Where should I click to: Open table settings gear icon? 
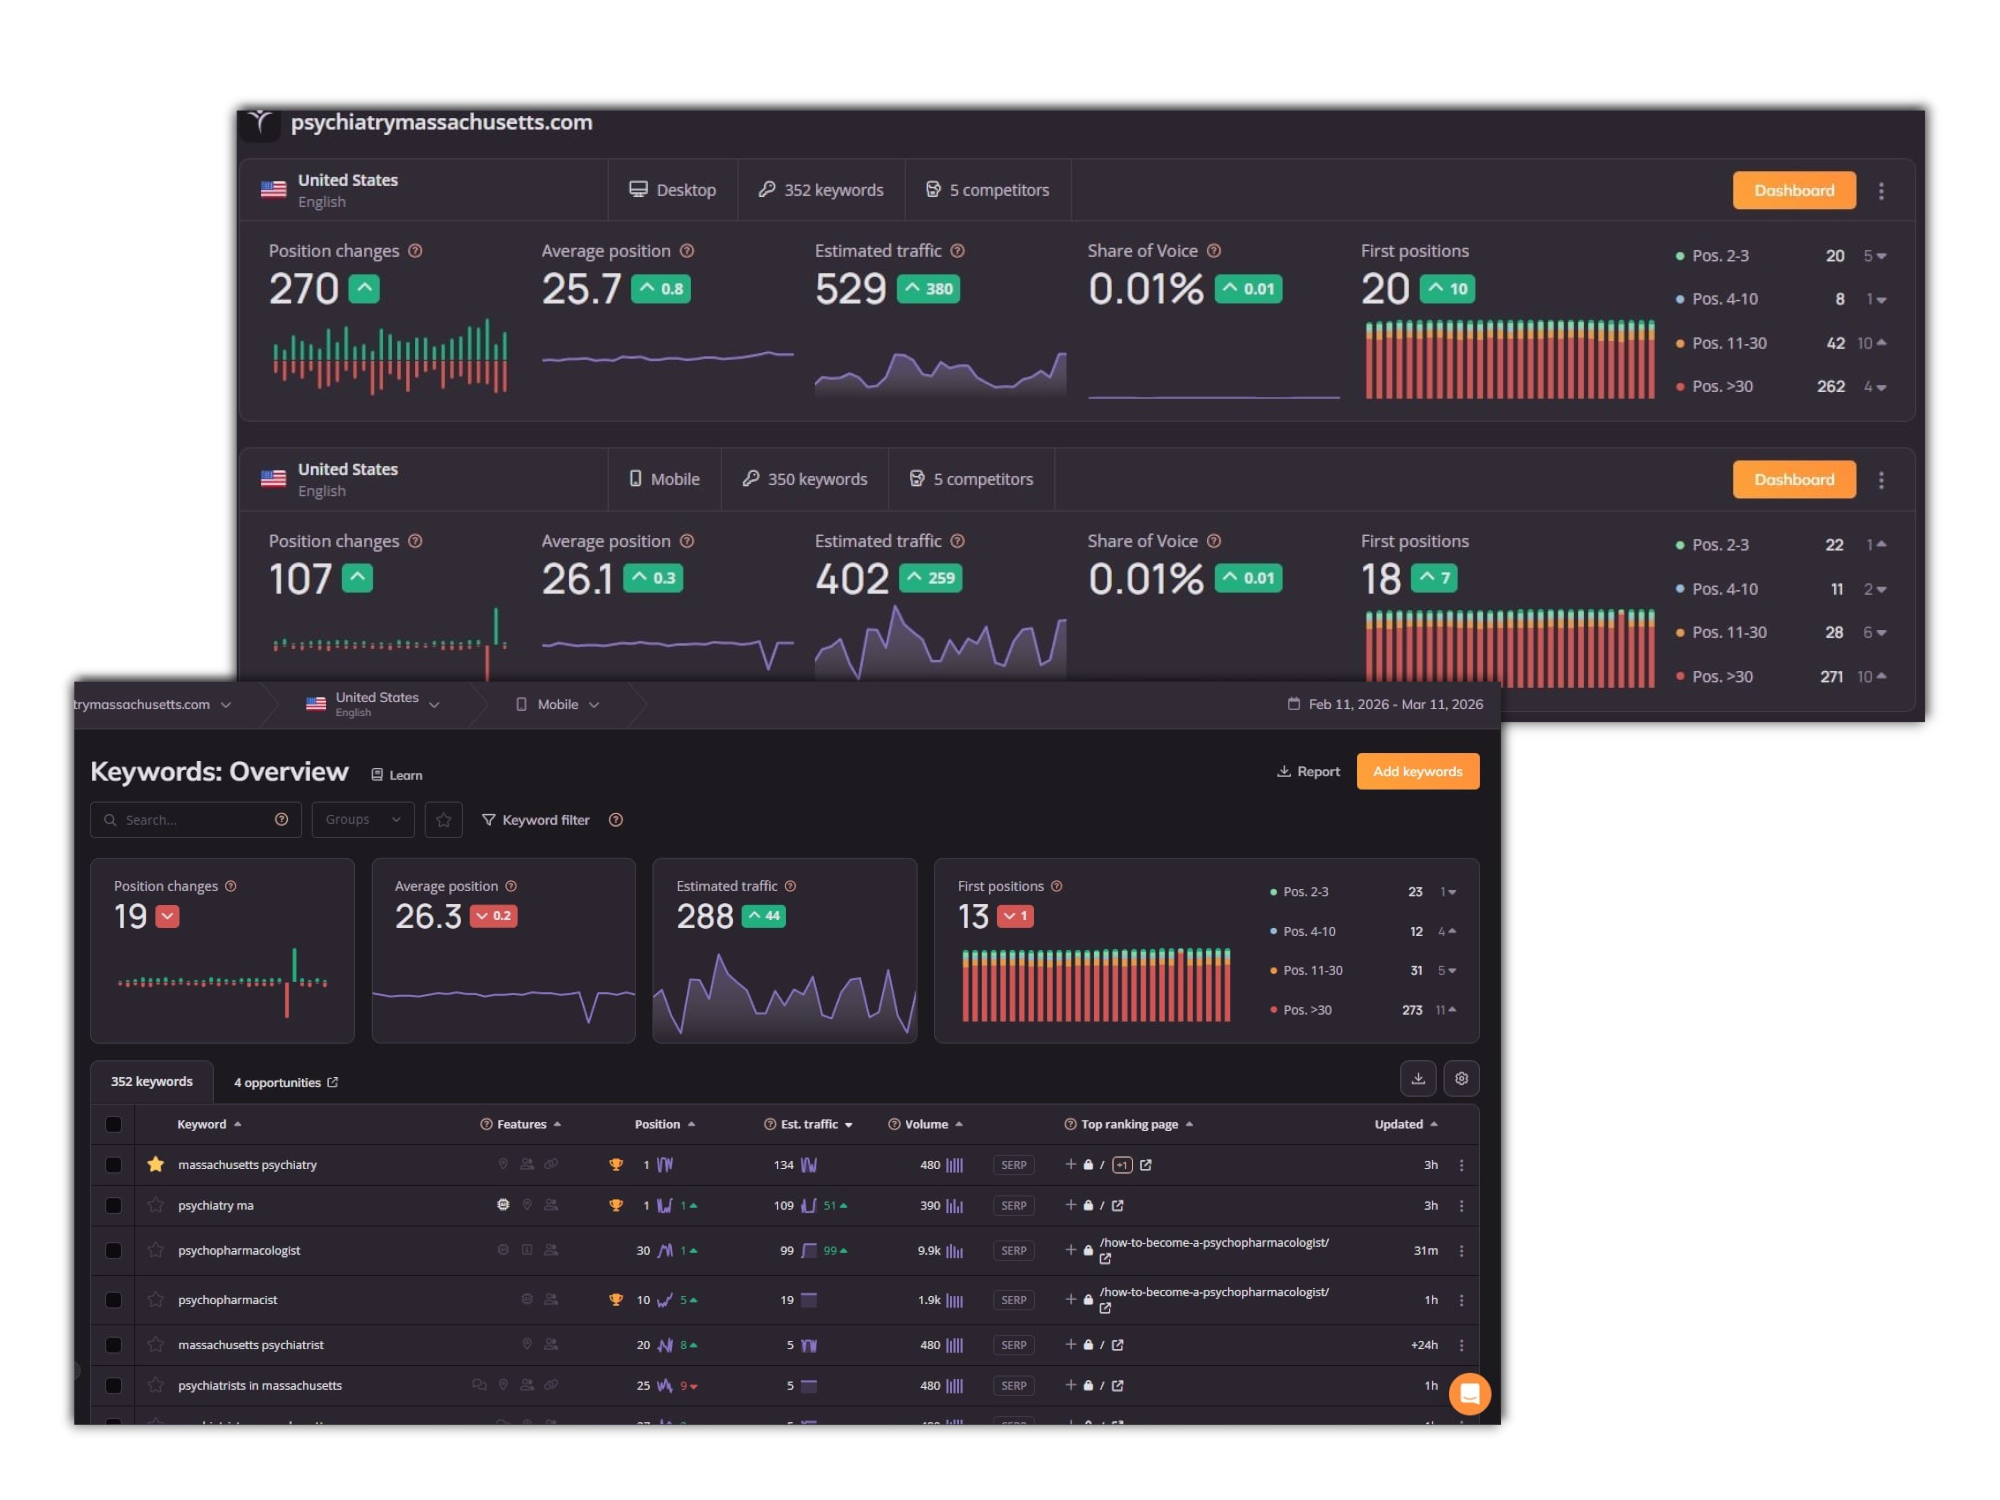1461,1078
